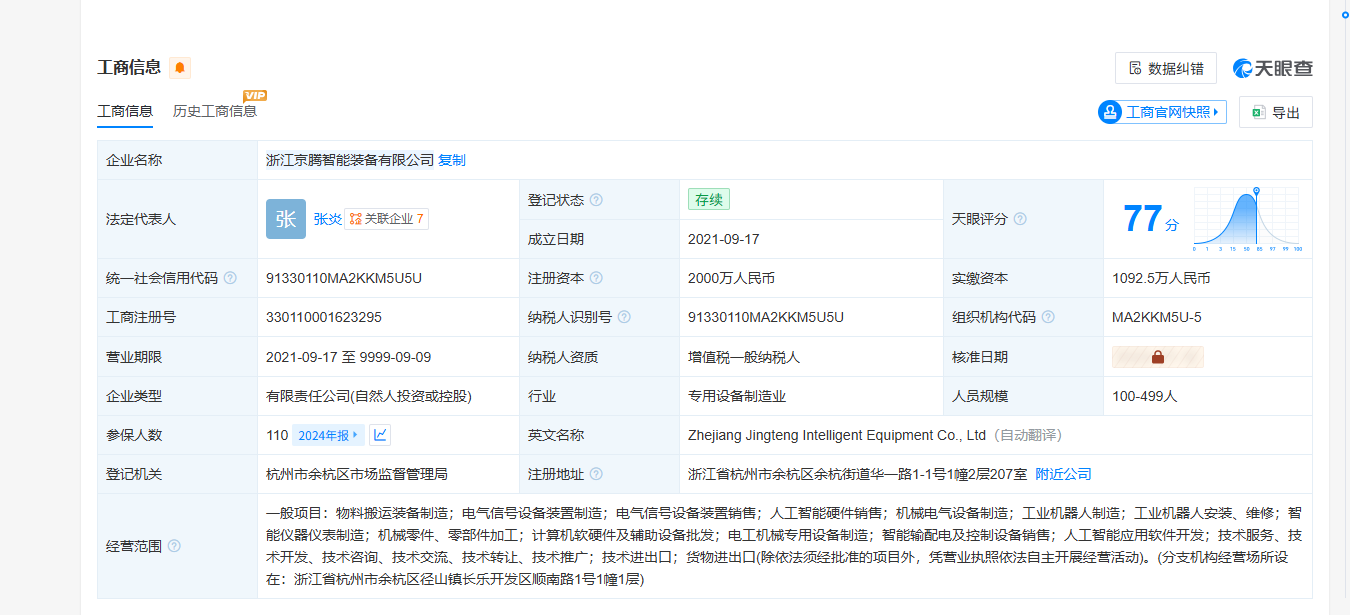Image resolution: width=1350 pixels, height=615 pixels.
Task: Click help icon next to 登记状态
Action: pyautogui.click(x=596, y=200)
